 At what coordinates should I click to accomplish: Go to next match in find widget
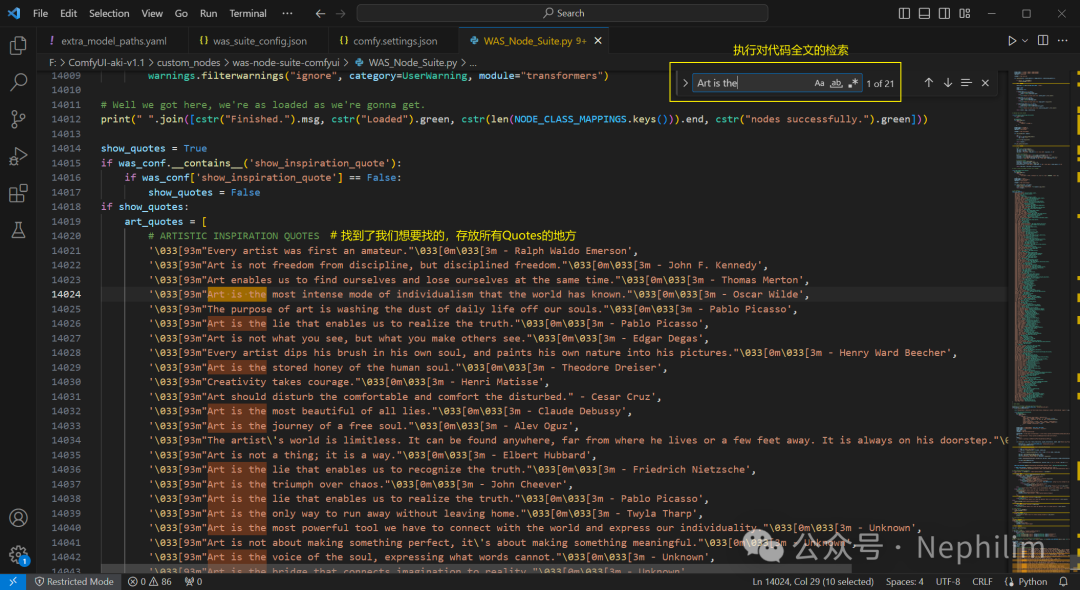point(947,83)
